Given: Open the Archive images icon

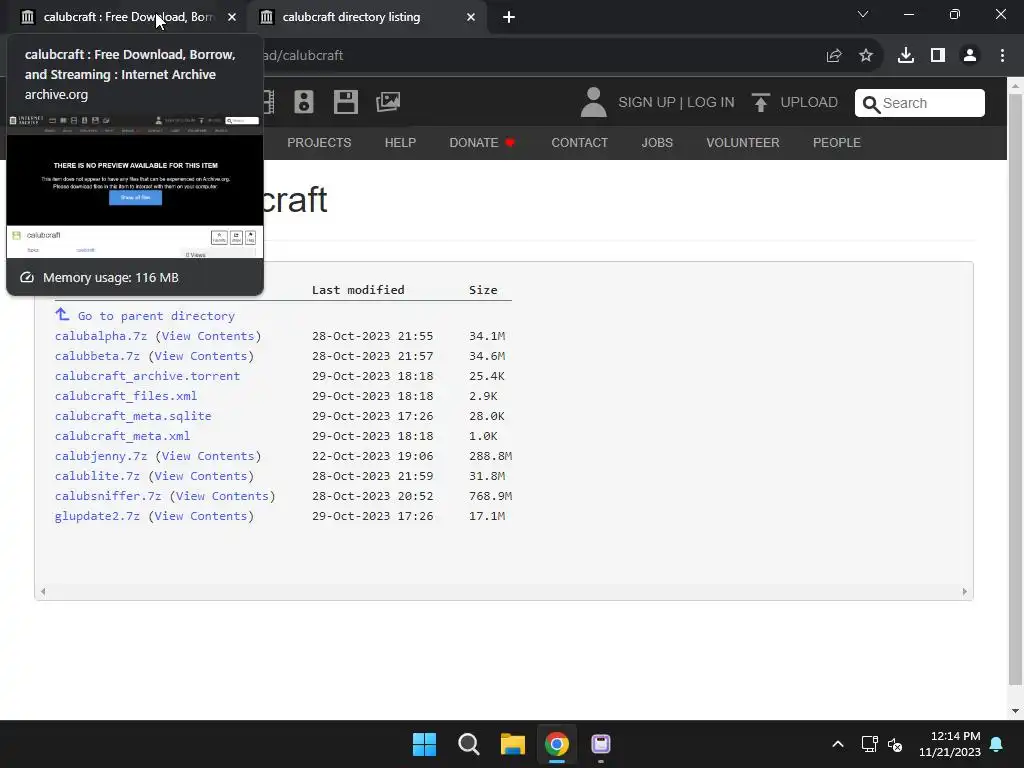Looking at the screenshot, I should coord(388,102).
